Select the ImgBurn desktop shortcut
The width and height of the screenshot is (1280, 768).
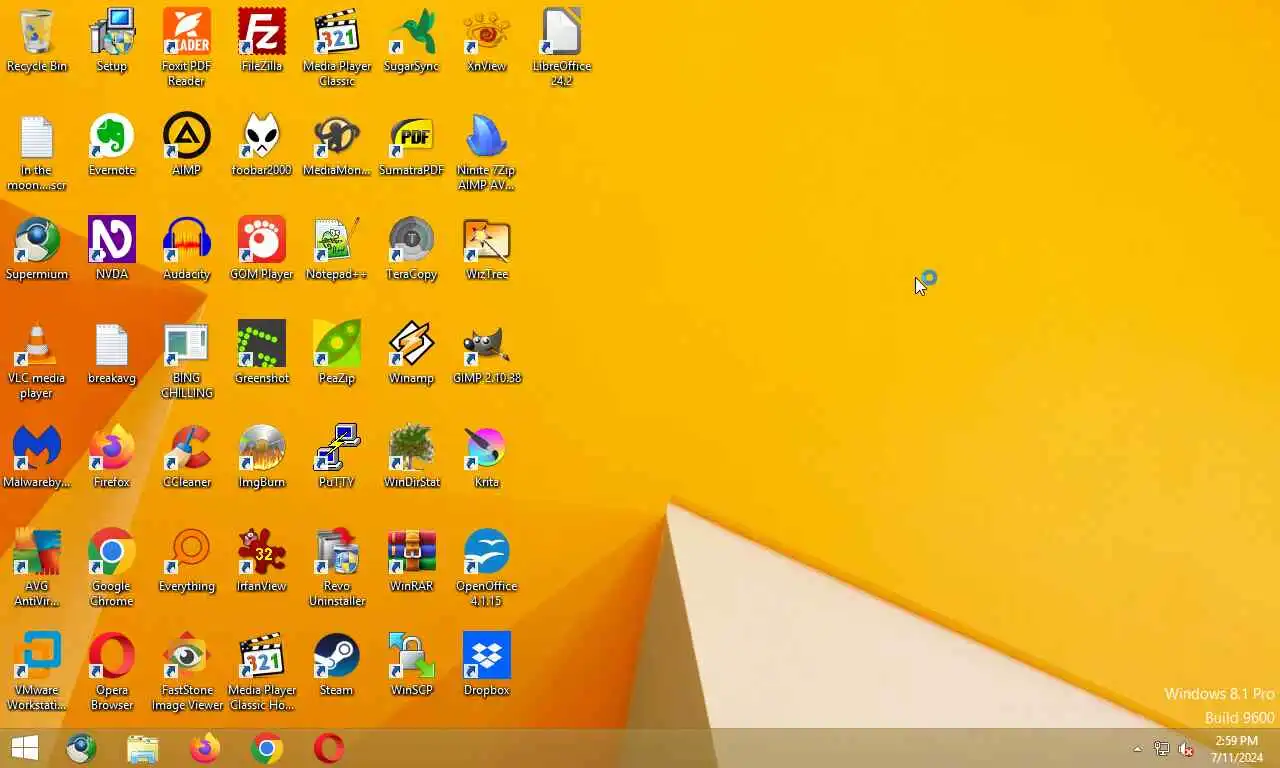(262, 457)
